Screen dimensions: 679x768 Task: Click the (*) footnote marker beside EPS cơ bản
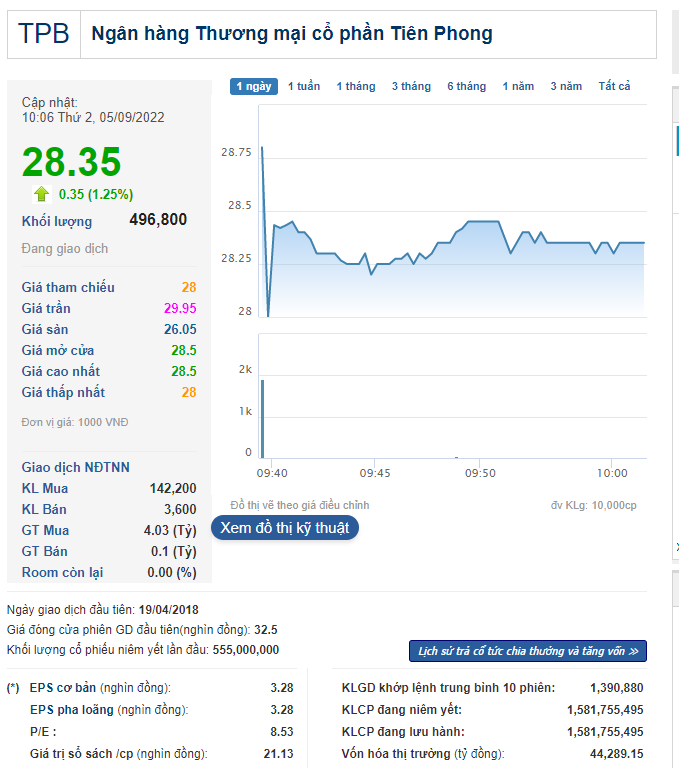coord(13,688)
